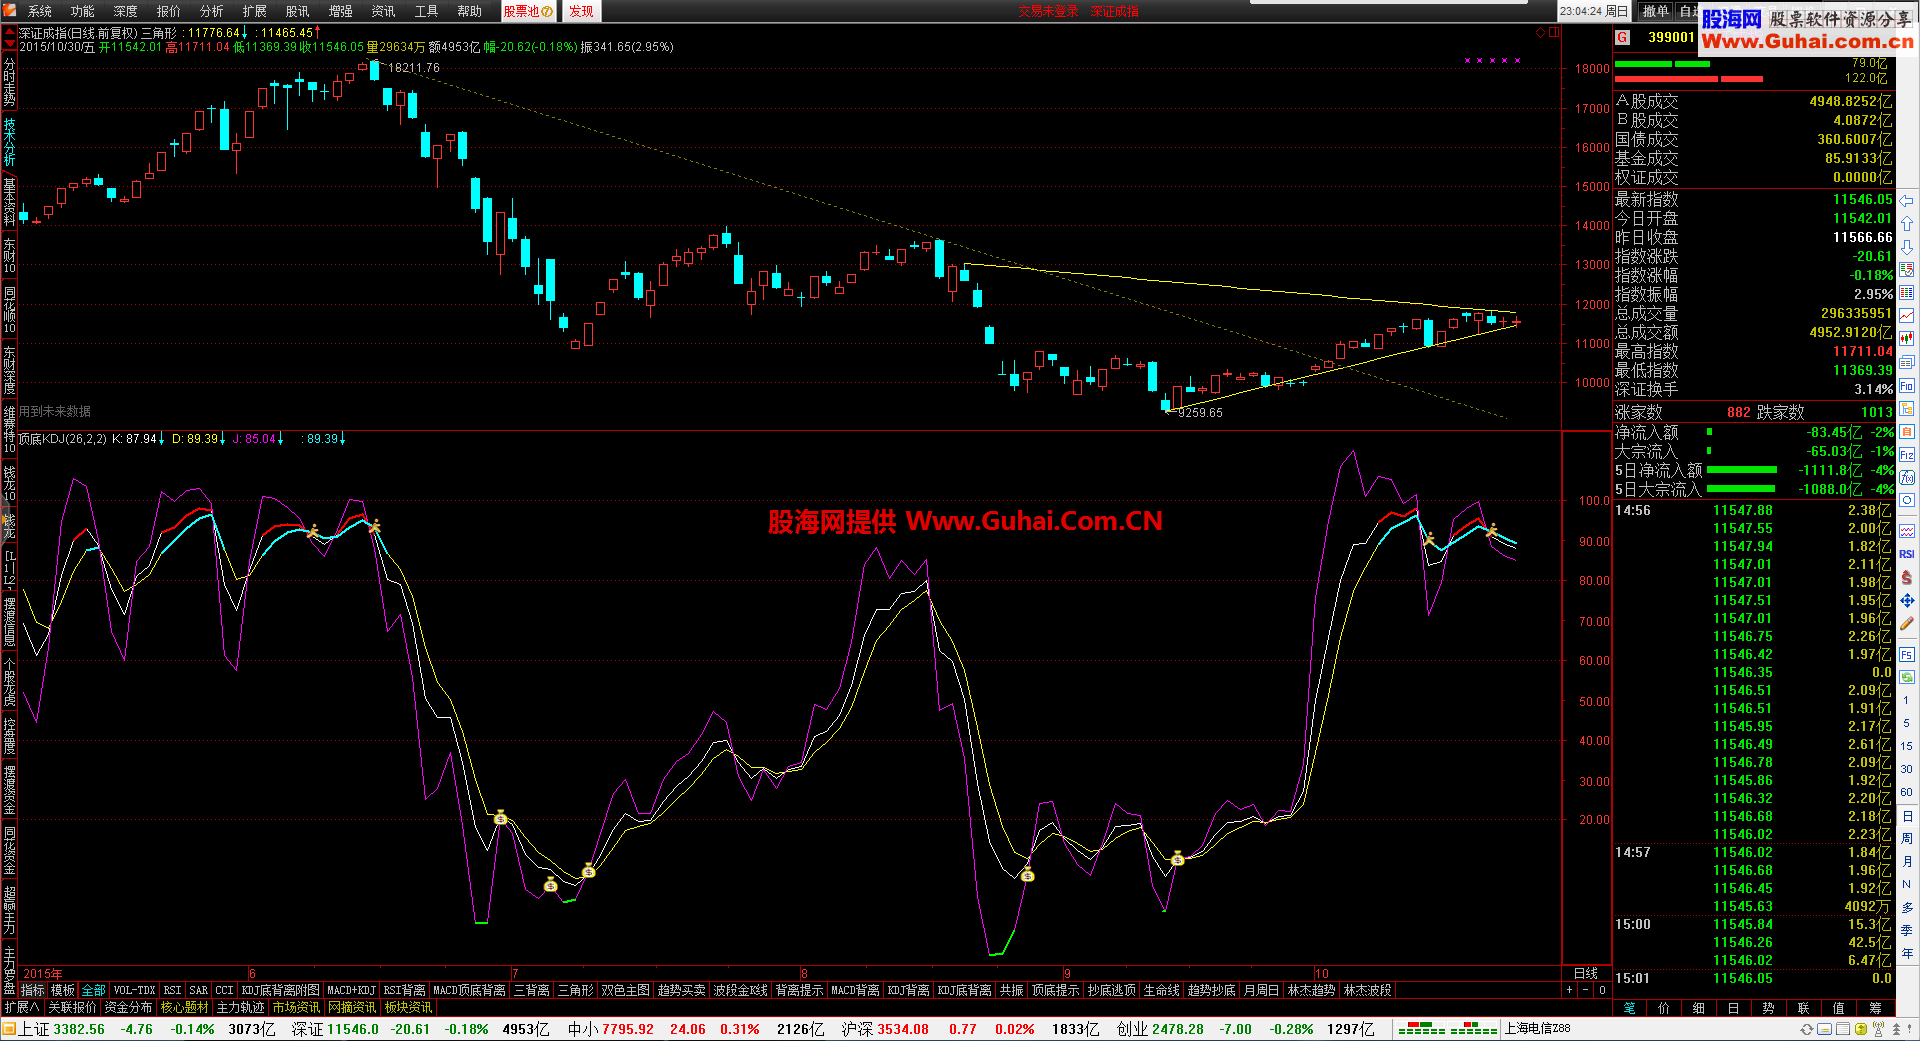Open the 分析 menu
The image size is (1920, 1041).
pos(212,11)
